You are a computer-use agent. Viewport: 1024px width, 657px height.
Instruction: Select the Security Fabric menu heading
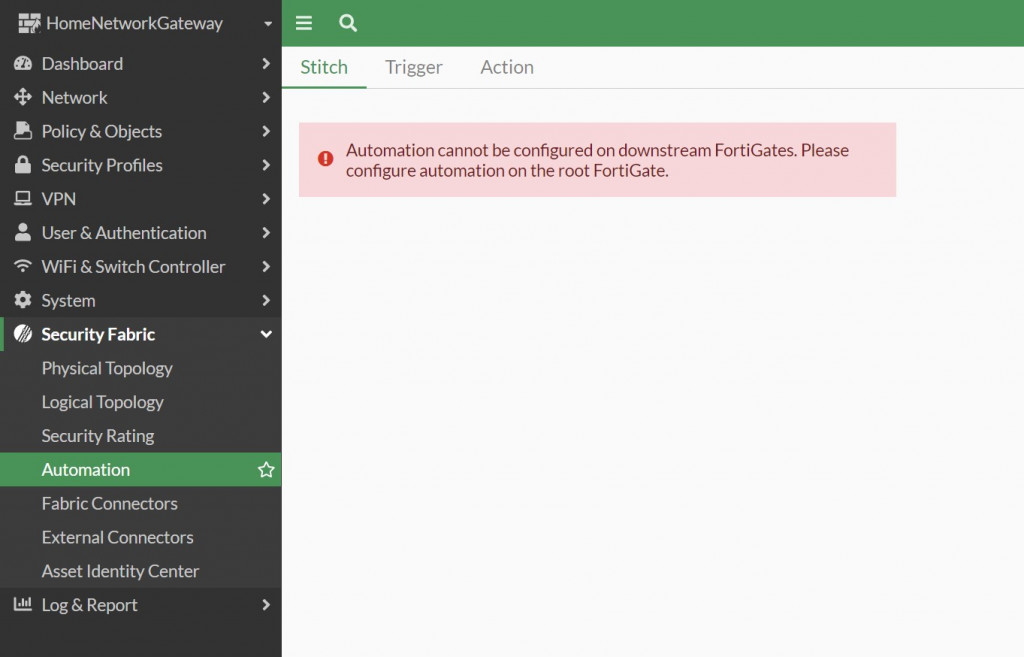140,334
